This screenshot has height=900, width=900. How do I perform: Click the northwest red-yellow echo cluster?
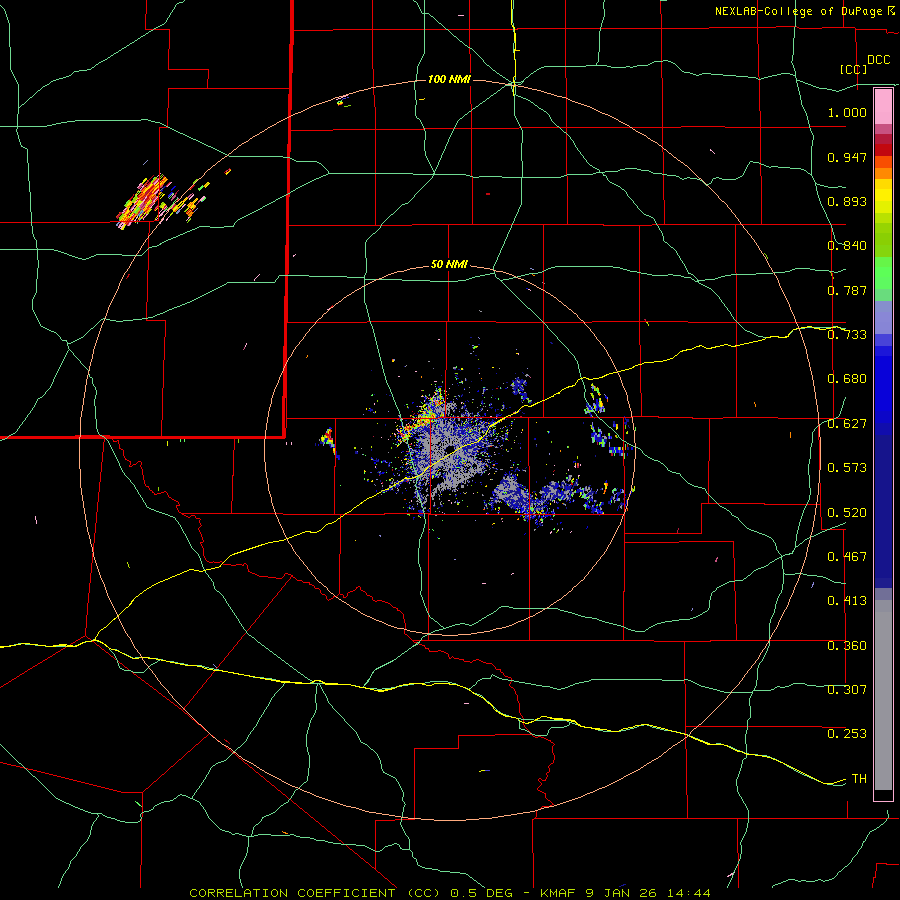point(143,201)
